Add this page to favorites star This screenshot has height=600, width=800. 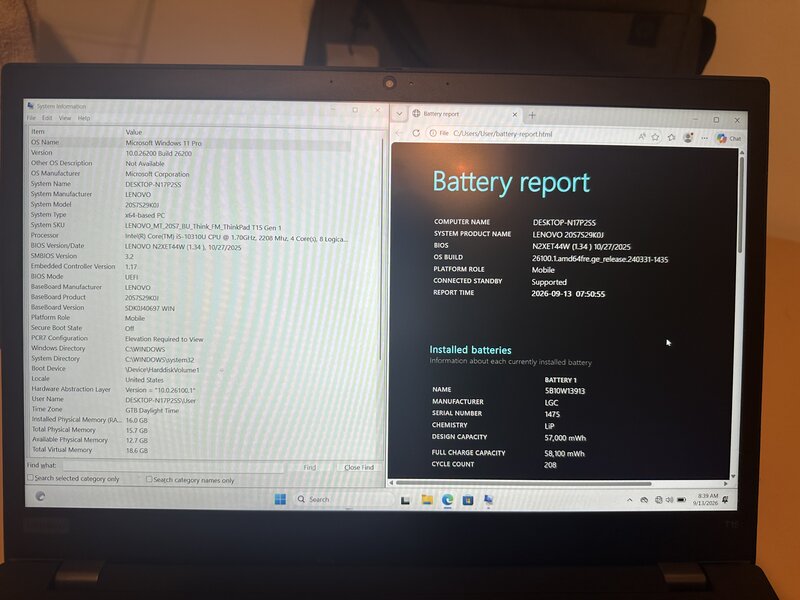pyautogui.click(x=656, y=136)
